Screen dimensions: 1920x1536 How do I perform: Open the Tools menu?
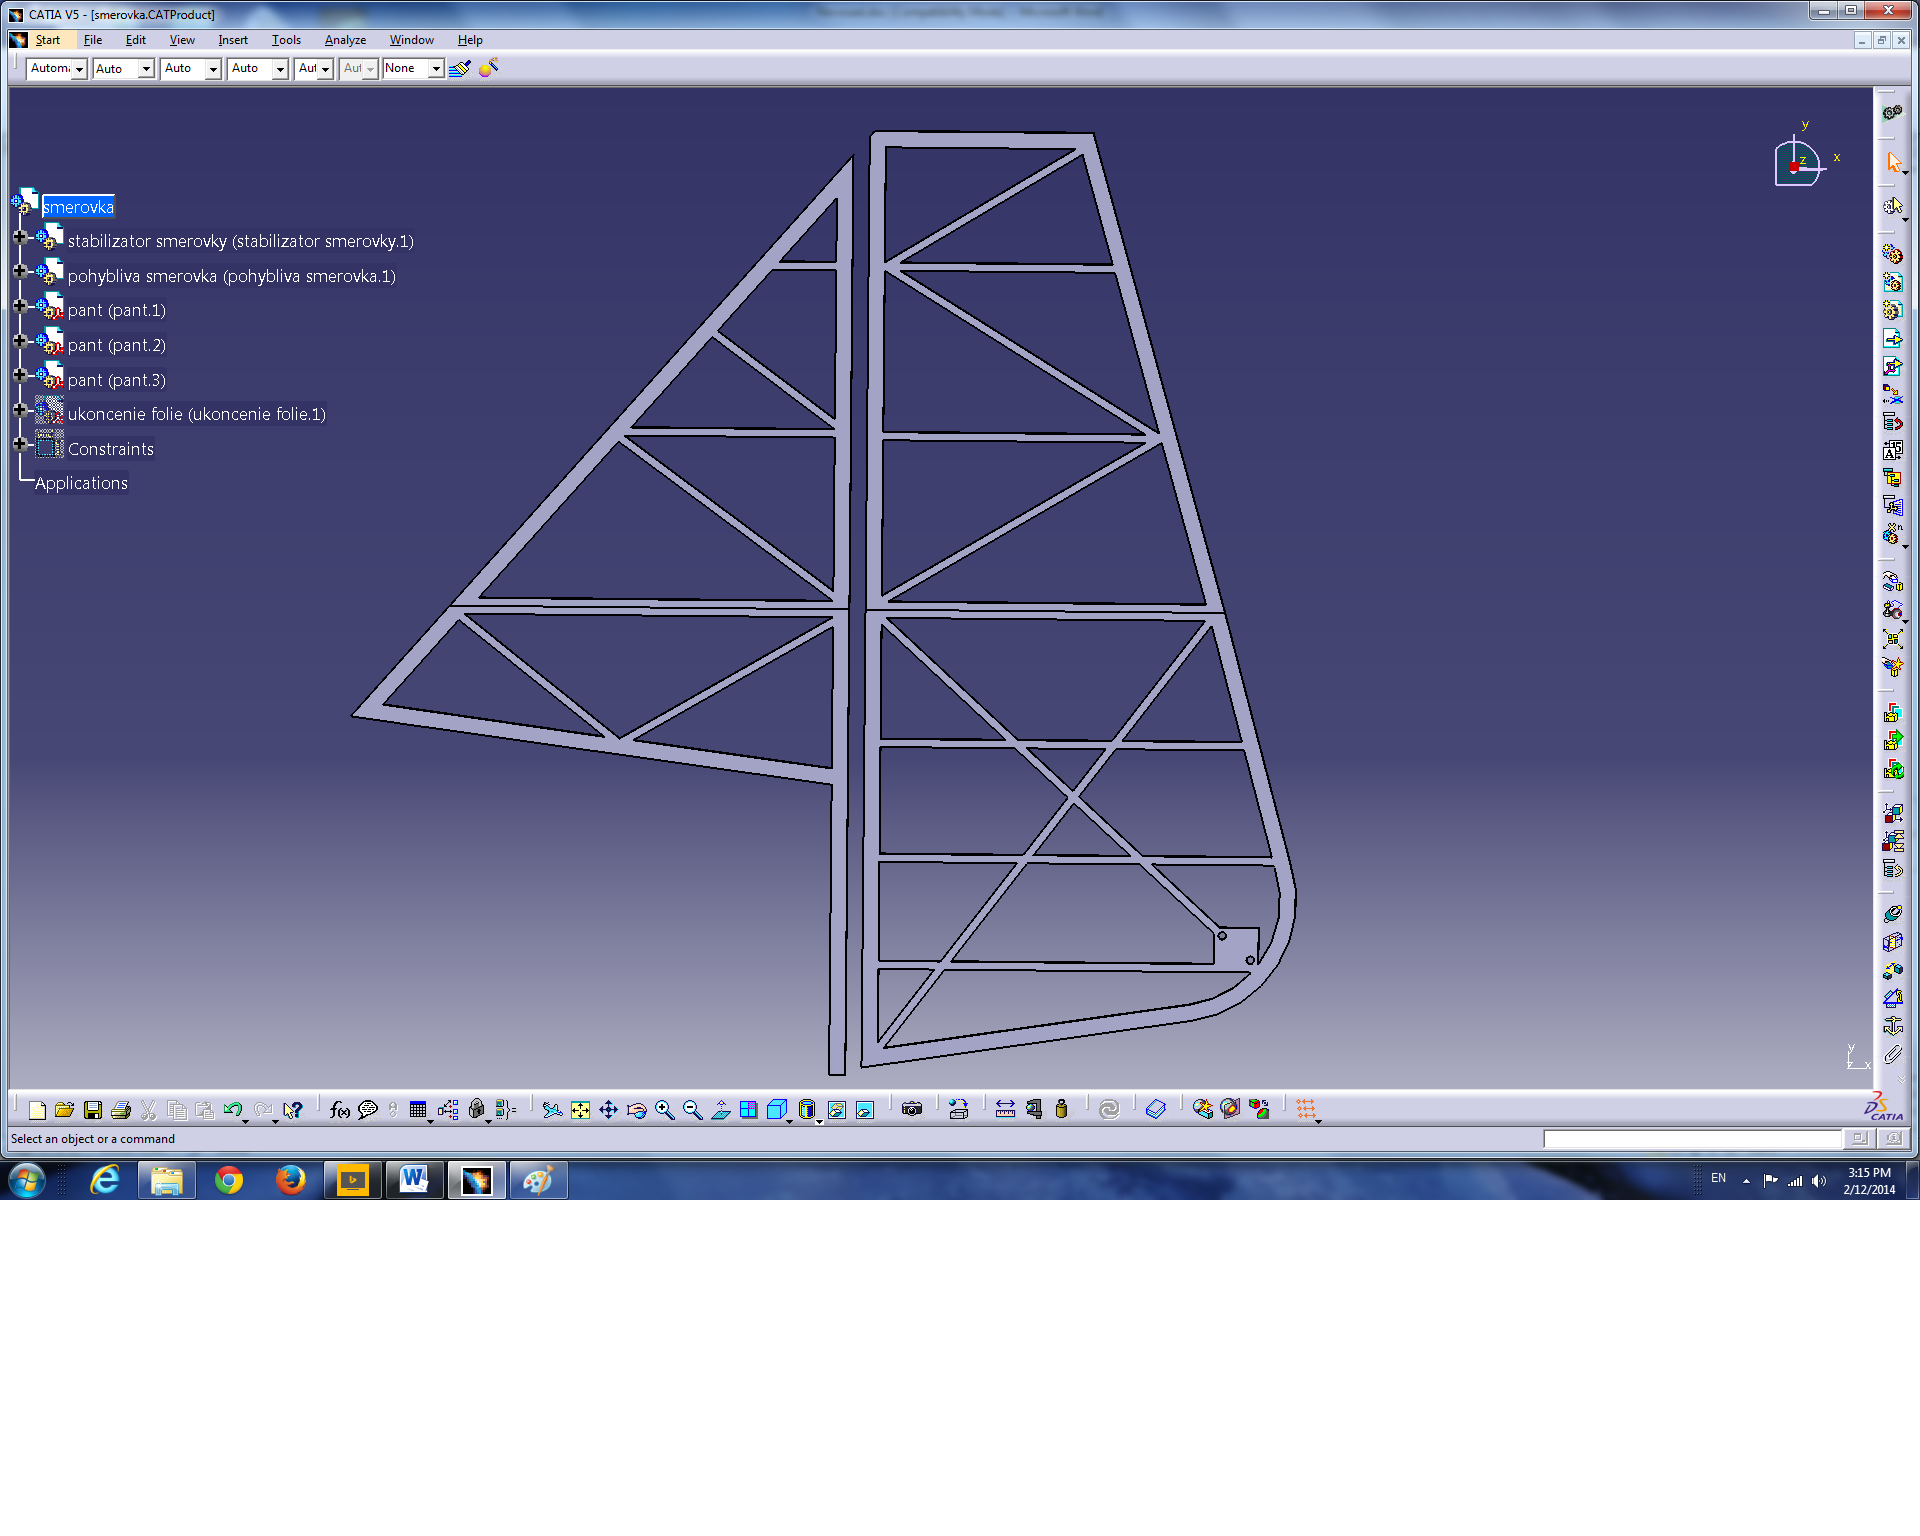pos(286,40)
